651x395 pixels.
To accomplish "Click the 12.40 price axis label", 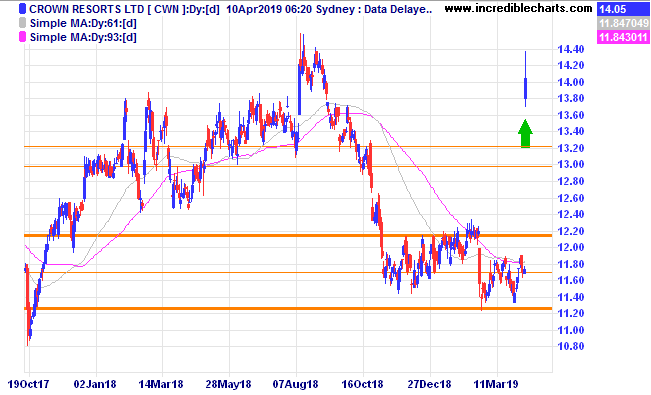I will point(570,214).
